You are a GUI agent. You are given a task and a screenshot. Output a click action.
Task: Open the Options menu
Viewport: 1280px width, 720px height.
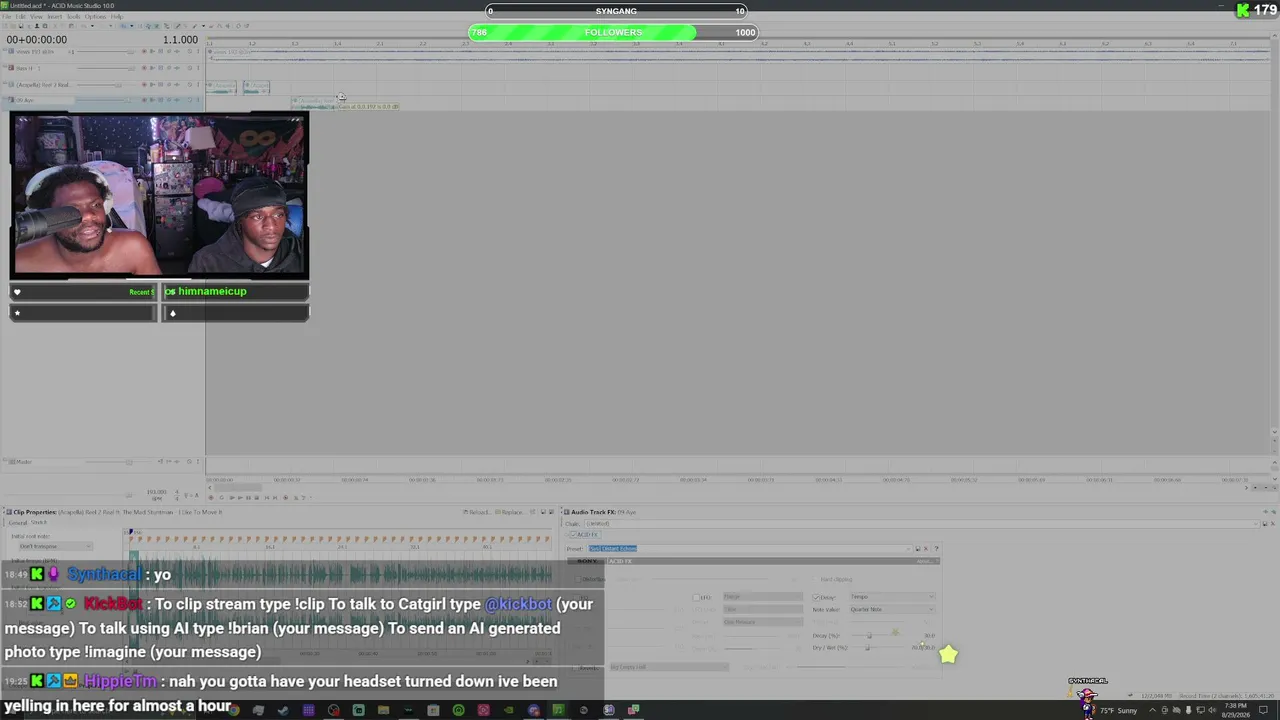[x=95, y=17]
